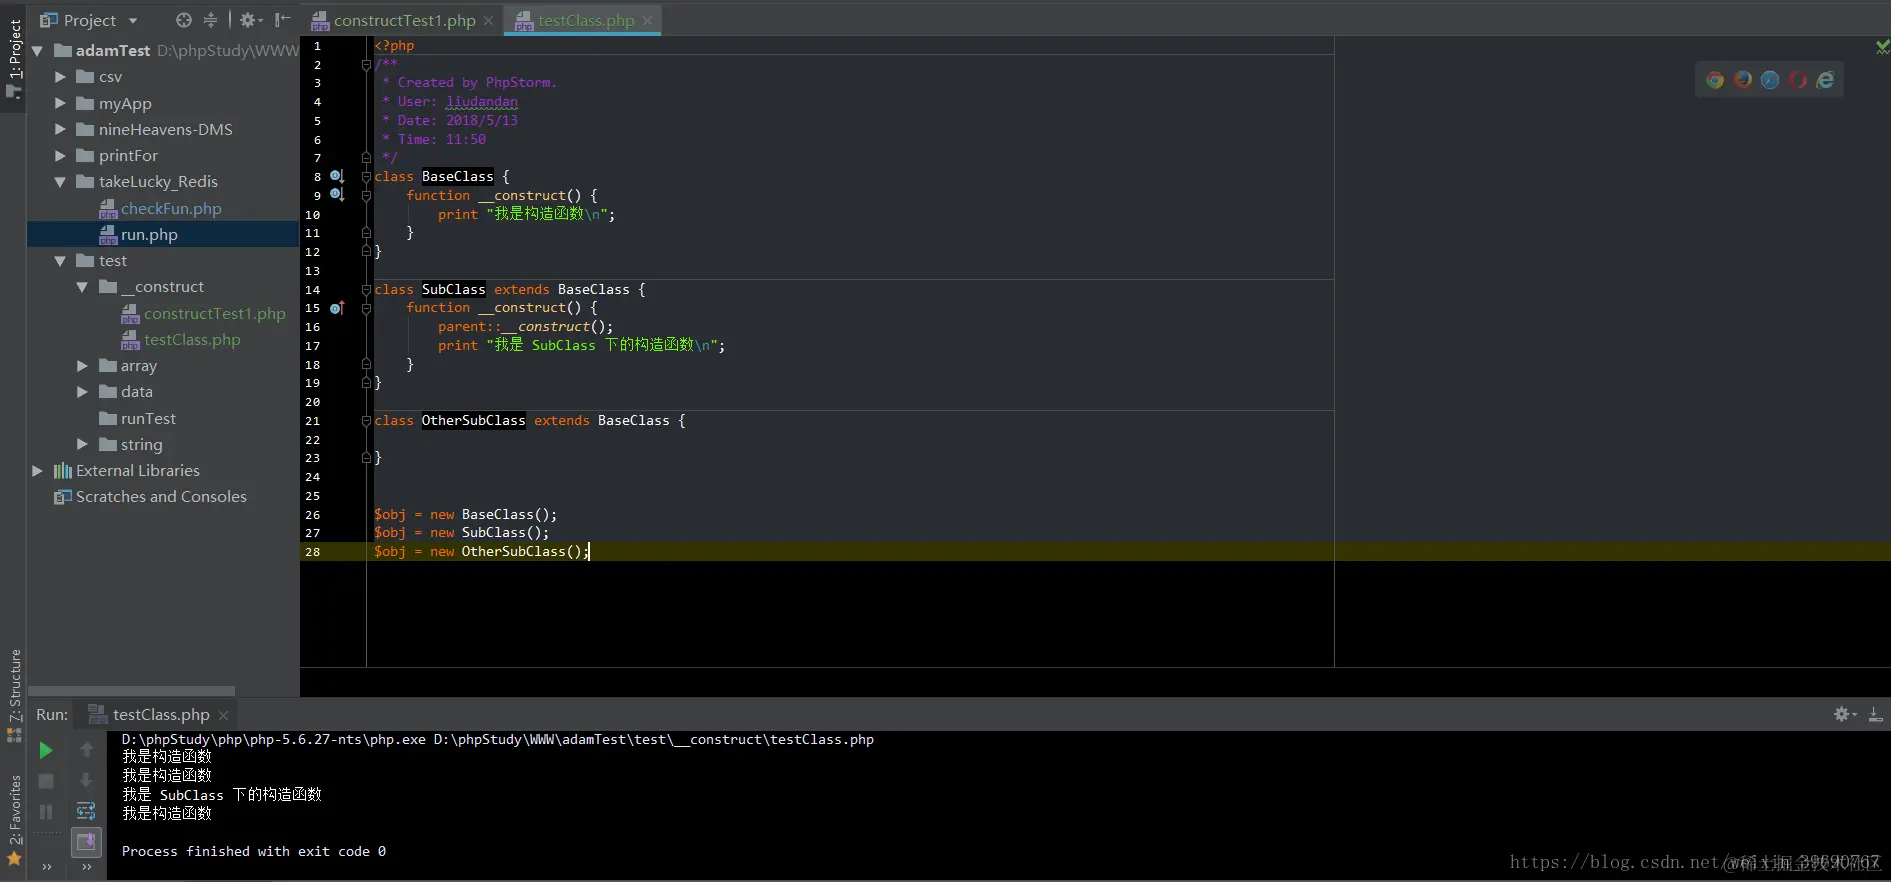Close the constructTest1.php editor tab
This screenshot has width=1891, height=882.
click(488, 20)
